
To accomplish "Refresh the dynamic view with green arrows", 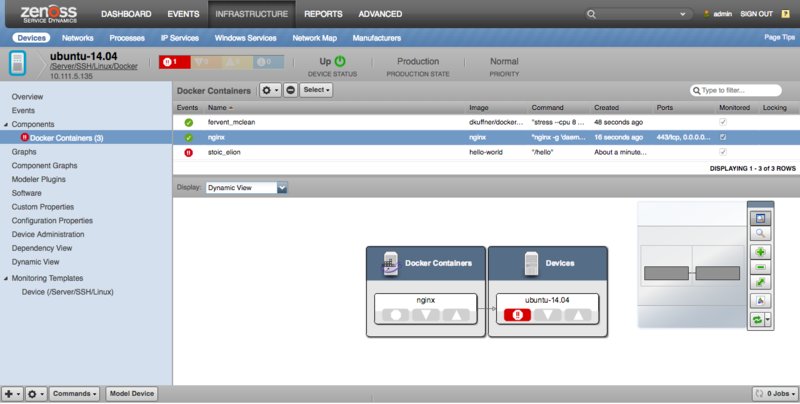I will click(757, 320).
